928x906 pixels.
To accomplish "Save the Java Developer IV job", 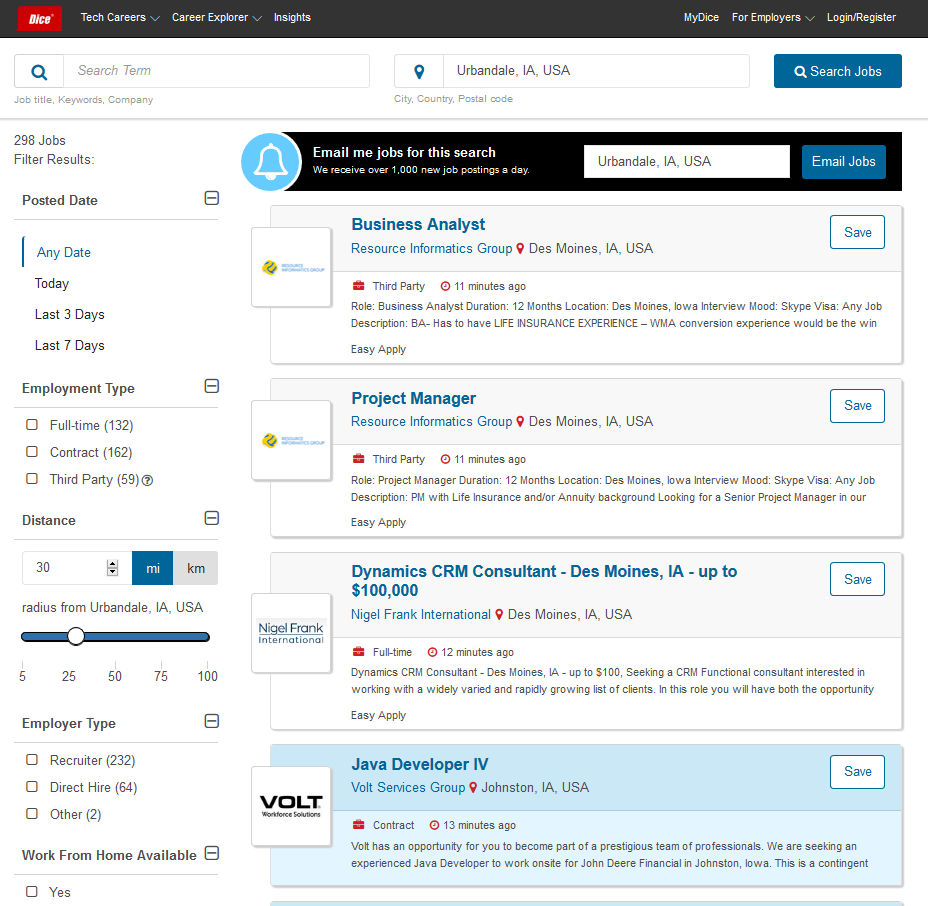I will click(857, 772).
